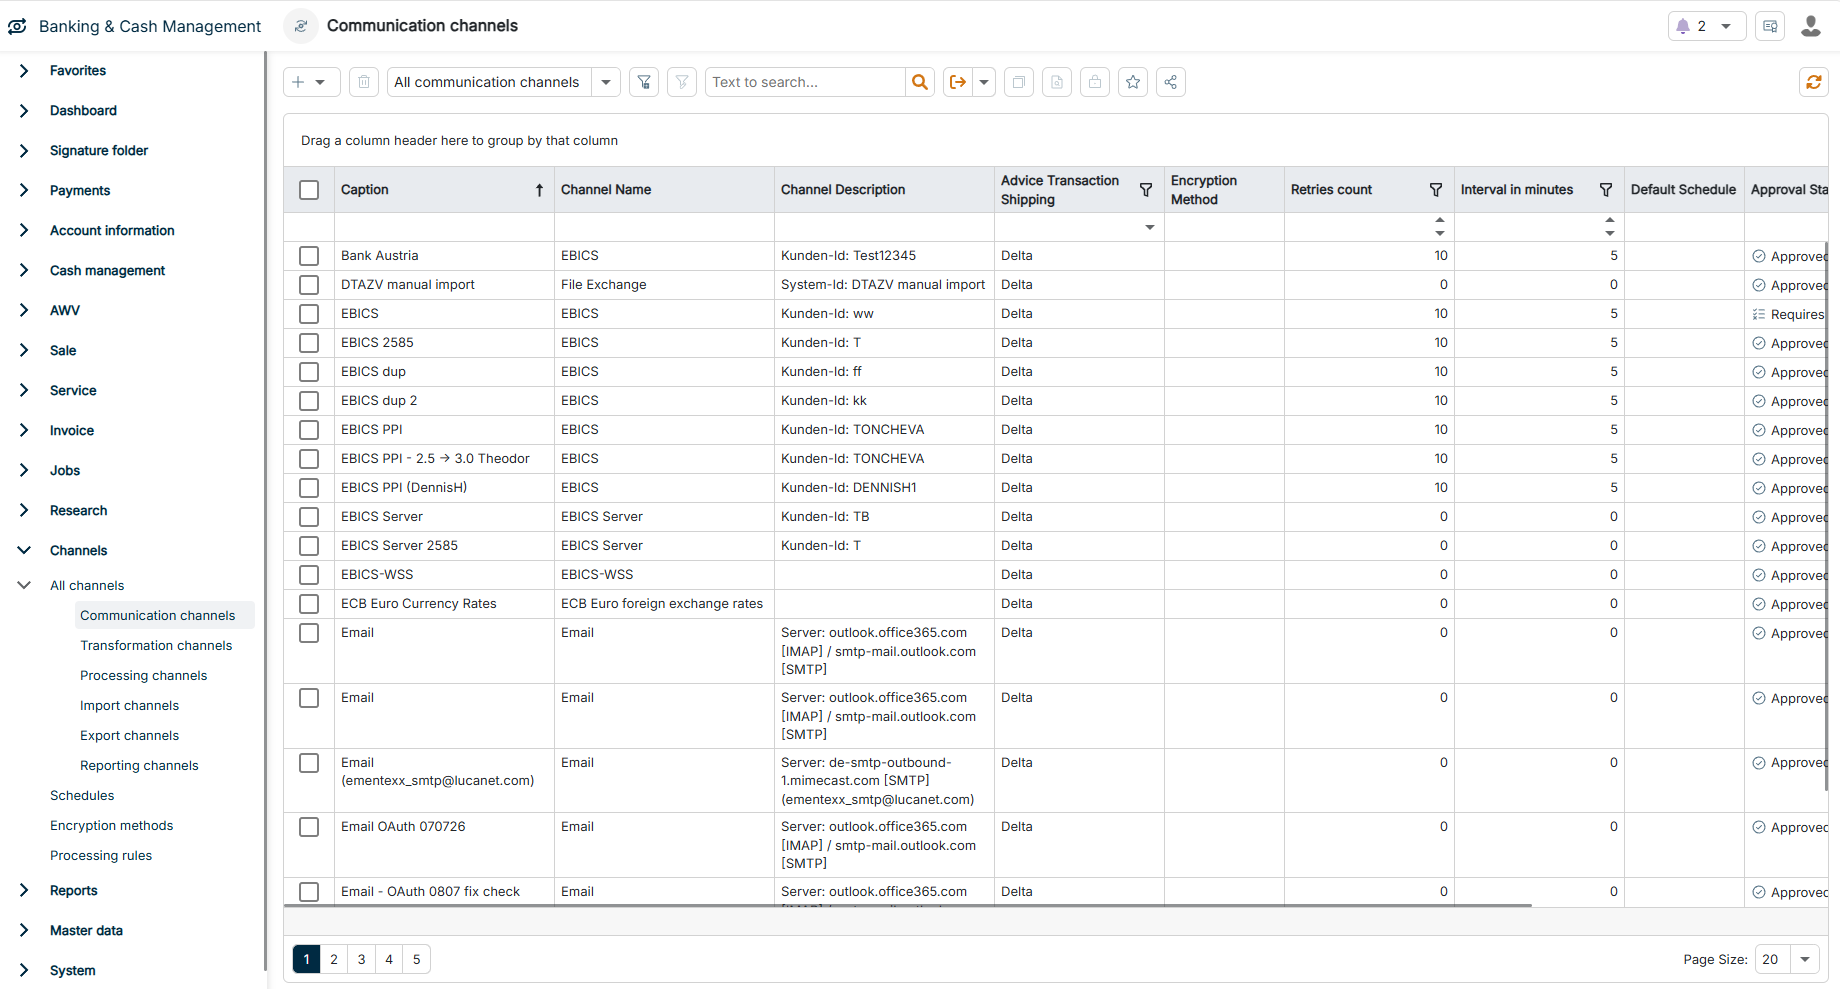Screen dimensions: 1840x989
Task: Click the Channel Description filter input
Action: pos(884,227)
